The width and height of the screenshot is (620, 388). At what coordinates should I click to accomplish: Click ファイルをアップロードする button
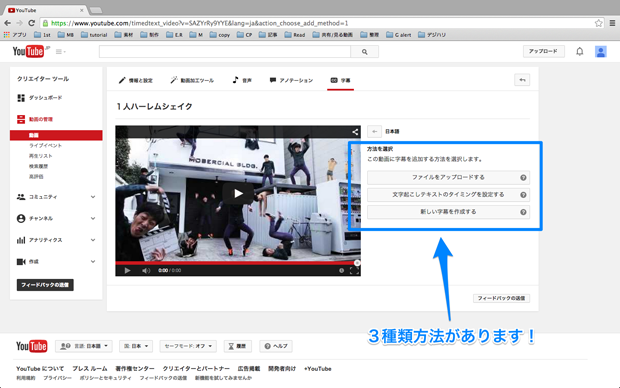click(x=448, y=178)
